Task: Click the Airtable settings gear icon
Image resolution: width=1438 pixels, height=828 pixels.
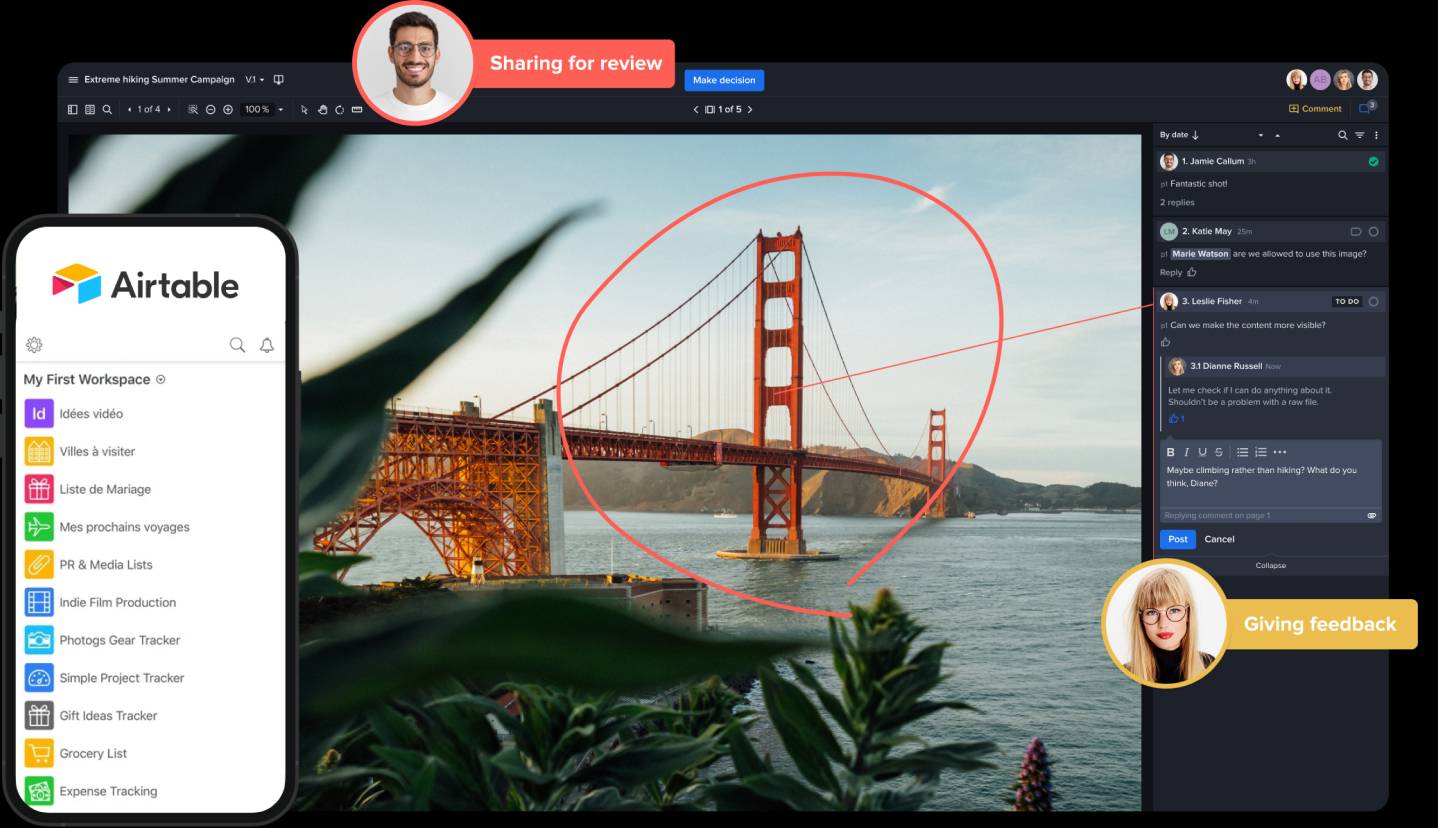Action: click(x=34, y=345)
